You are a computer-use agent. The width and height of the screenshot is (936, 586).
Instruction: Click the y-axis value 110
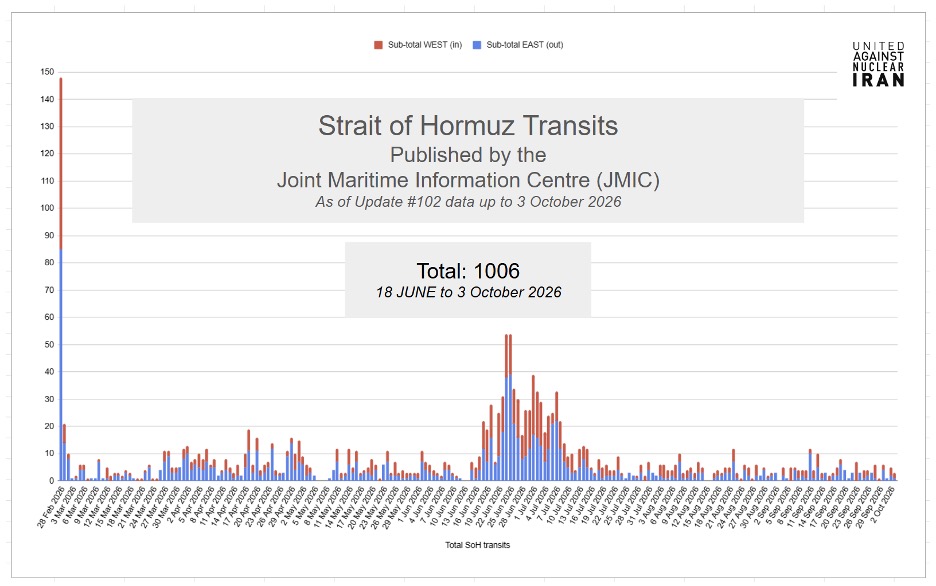(47, 181)
